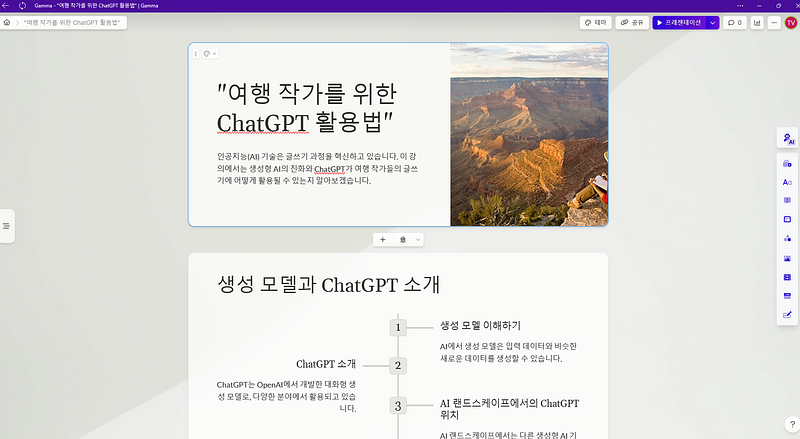This screenshot has height=439, width=800.
Task: Open the TV user avatar menu
Action: [x=791, y=22]
